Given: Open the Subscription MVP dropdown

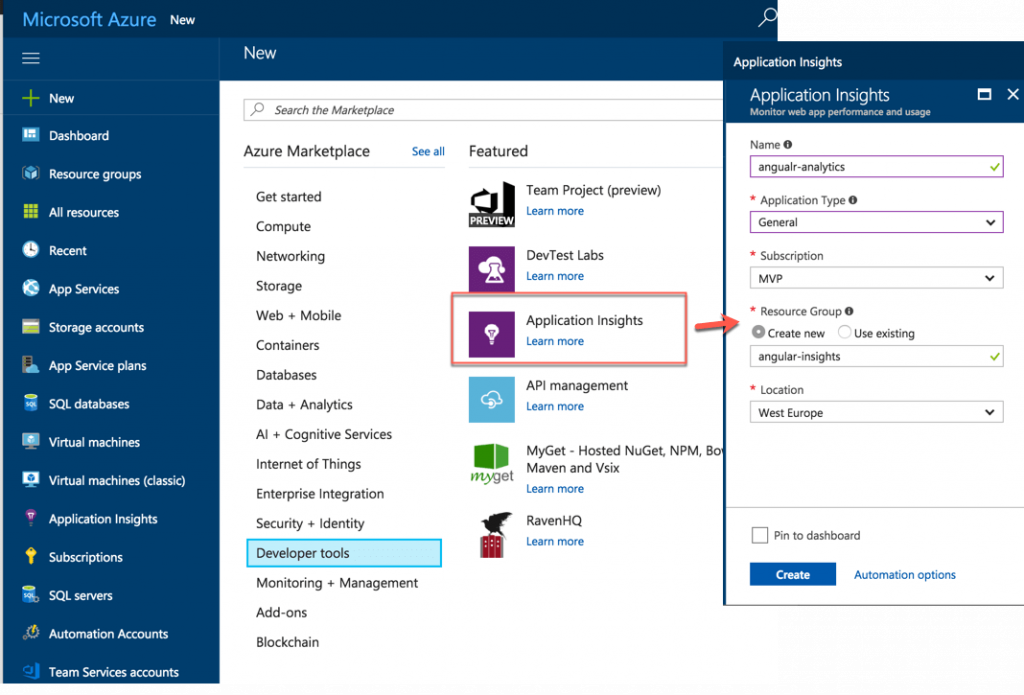Looking at the screenshot, I should pos(876,278).
